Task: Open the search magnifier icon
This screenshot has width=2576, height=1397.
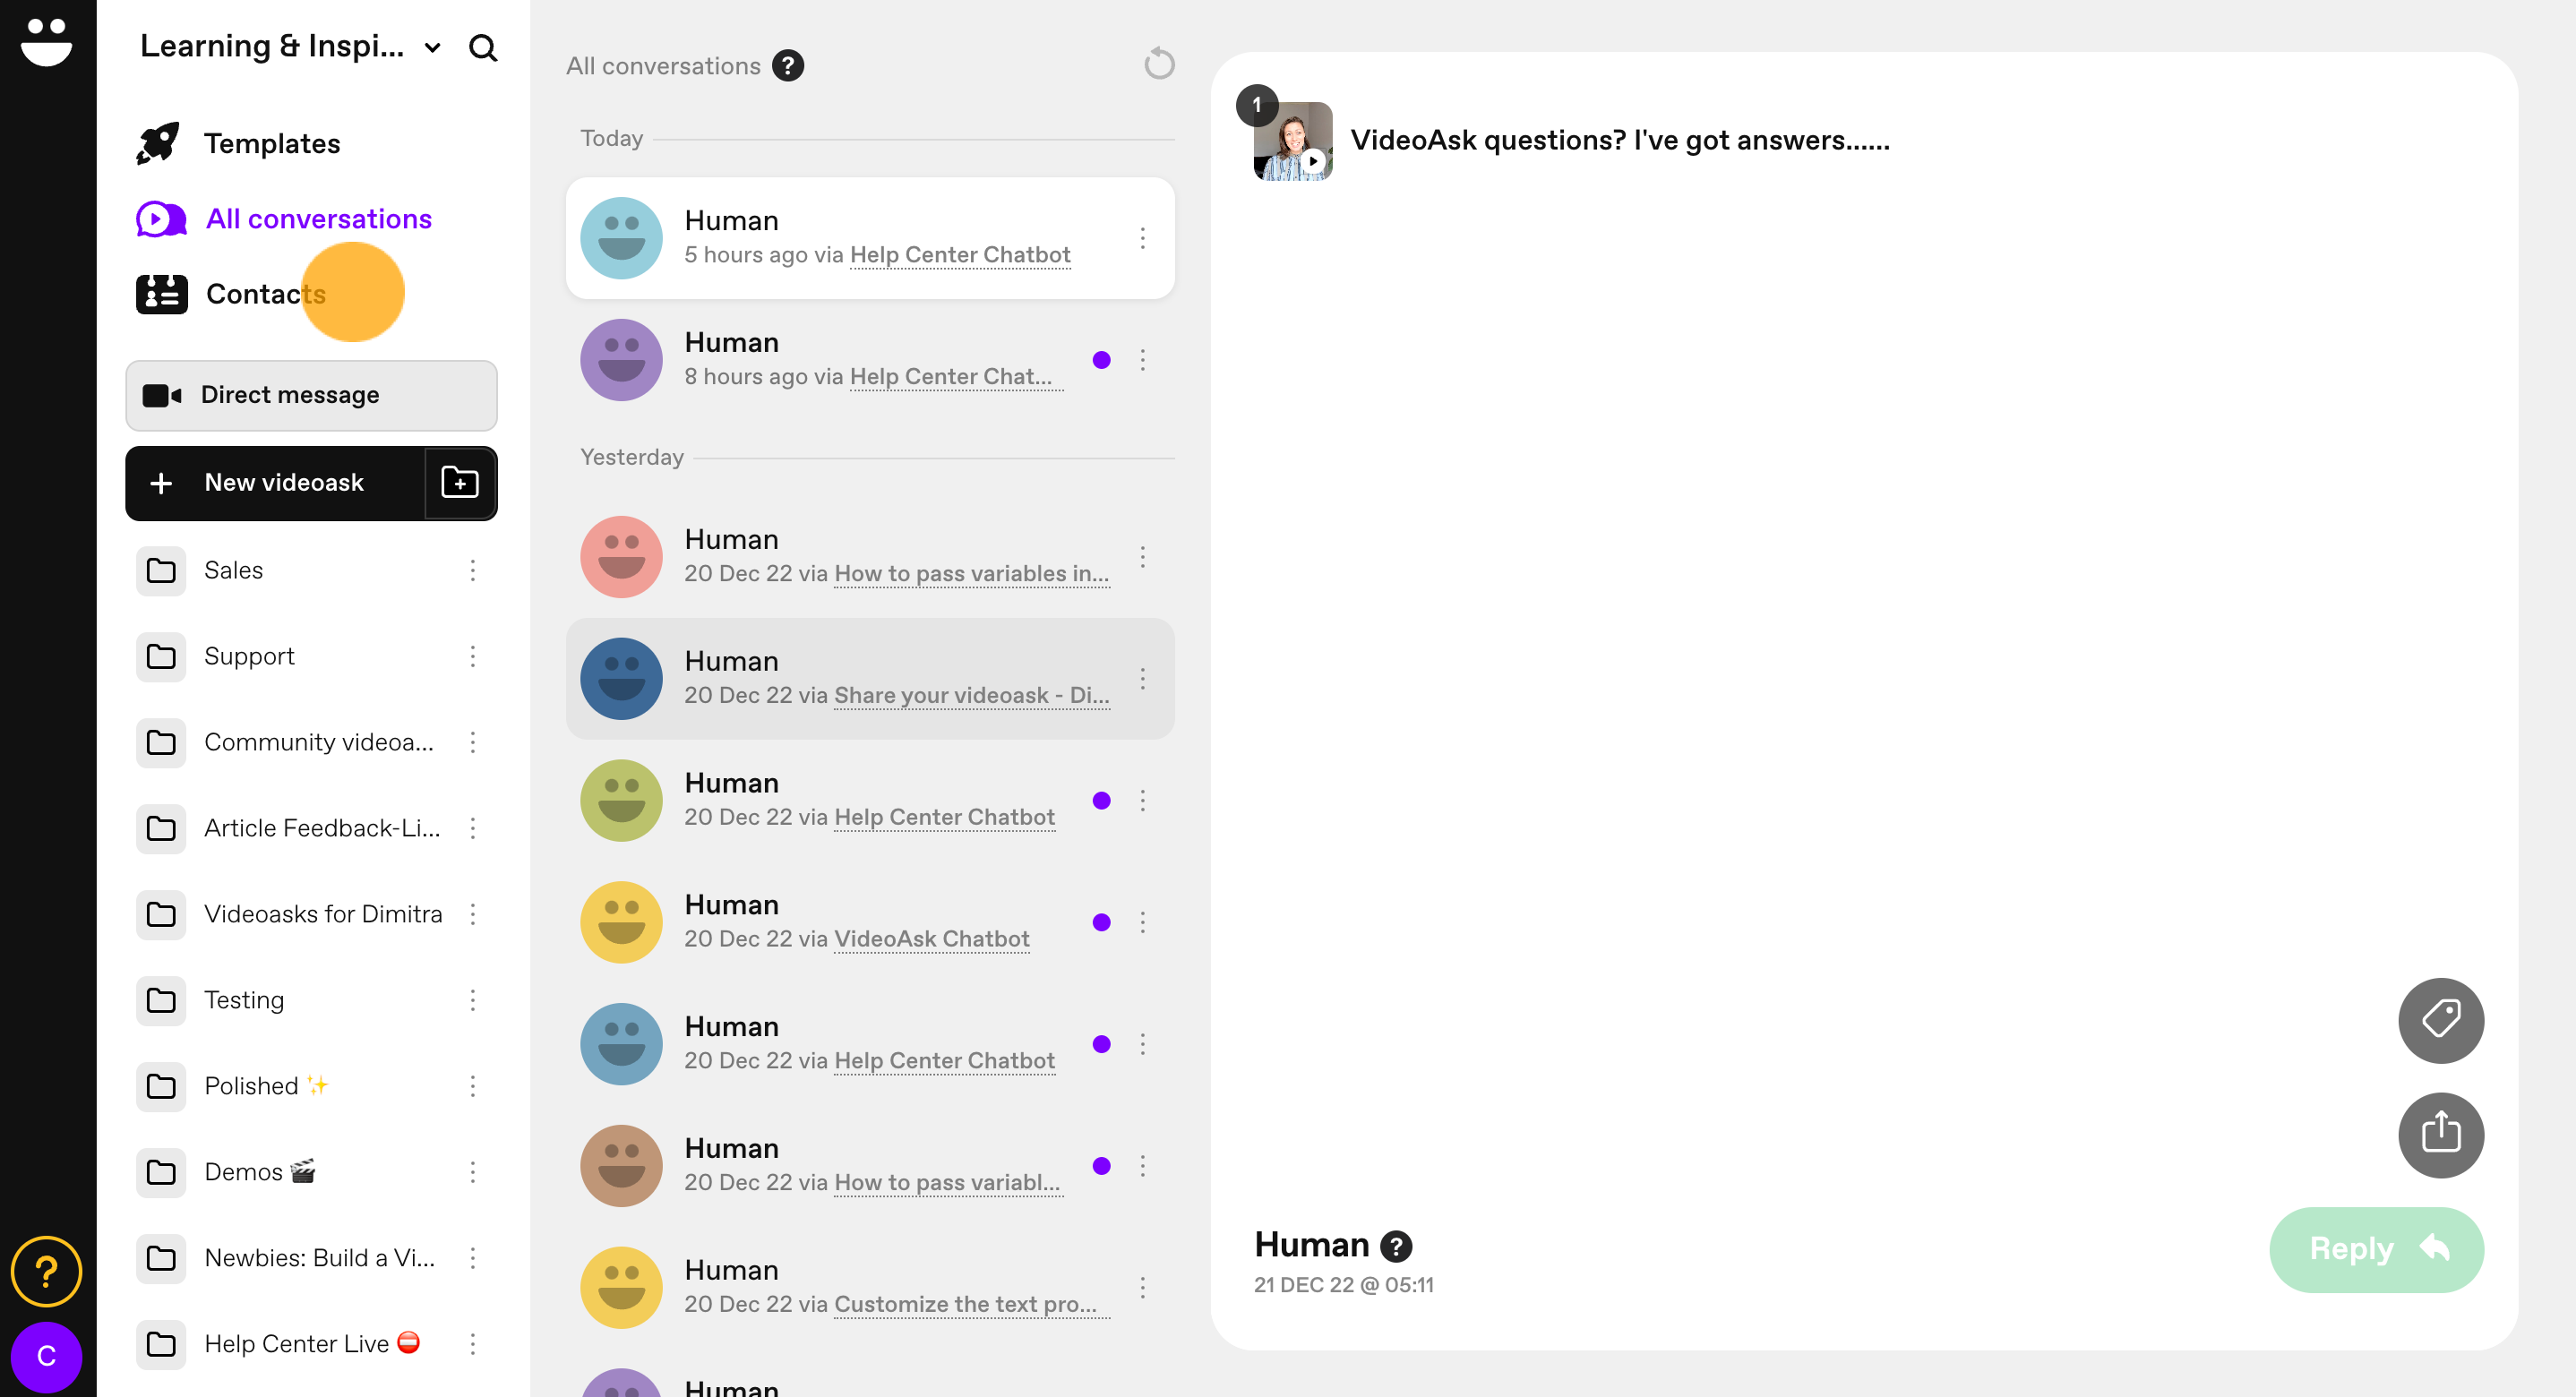Action: (x=483, y=47)
